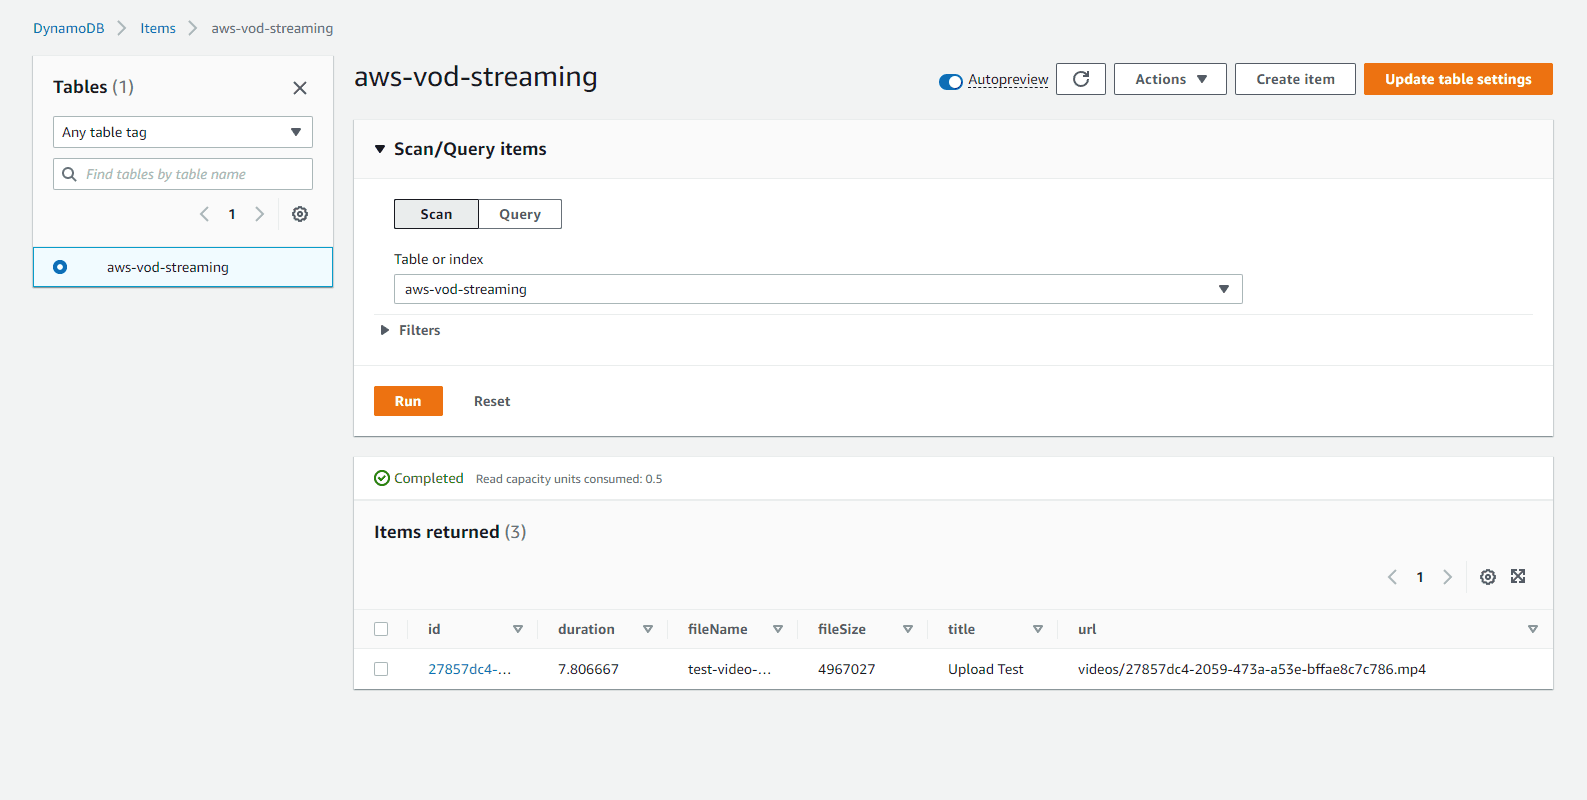The width and height of the screenshot is (1587, 800).
Task: Click the Create item button
Action: (x=1295, y=79)
